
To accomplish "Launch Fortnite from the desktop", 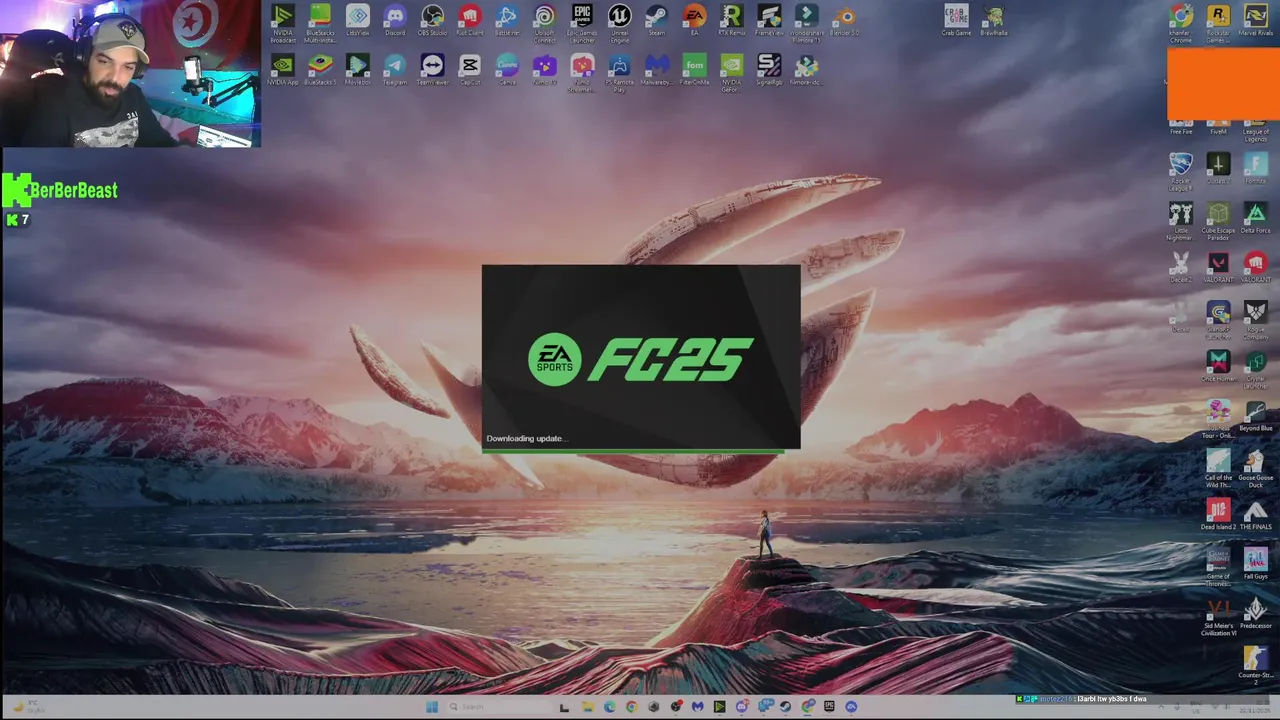I will tap(1256, 168).
